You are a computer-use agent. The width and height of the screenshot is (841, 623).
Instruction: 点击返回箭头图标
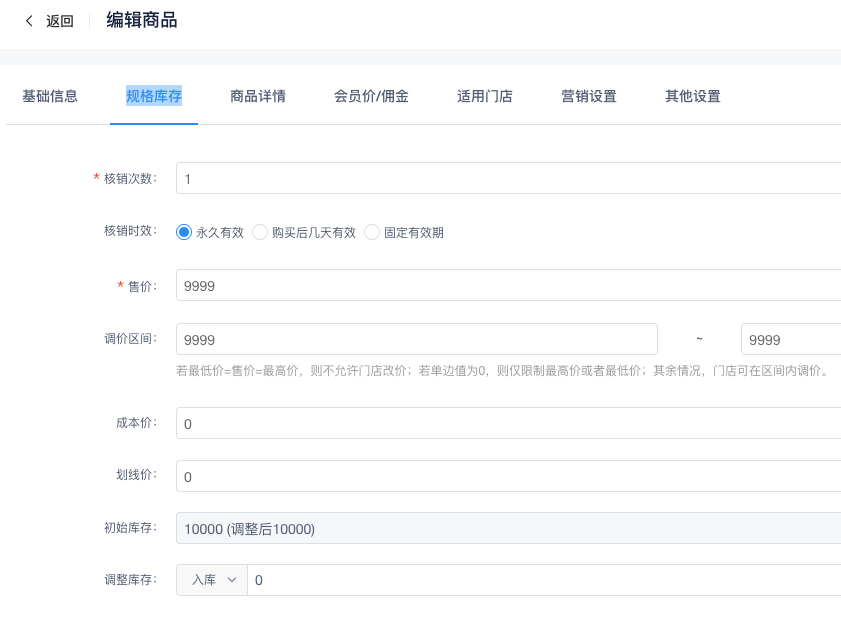pyautogui.click(x=27, y=20)
